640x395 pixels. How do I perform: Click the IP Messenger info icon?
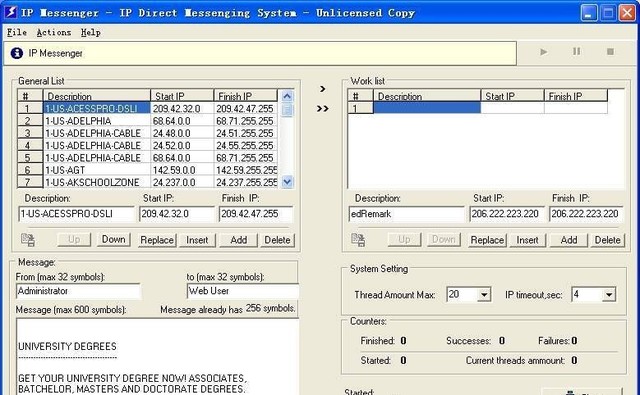[x=17, y=53]
